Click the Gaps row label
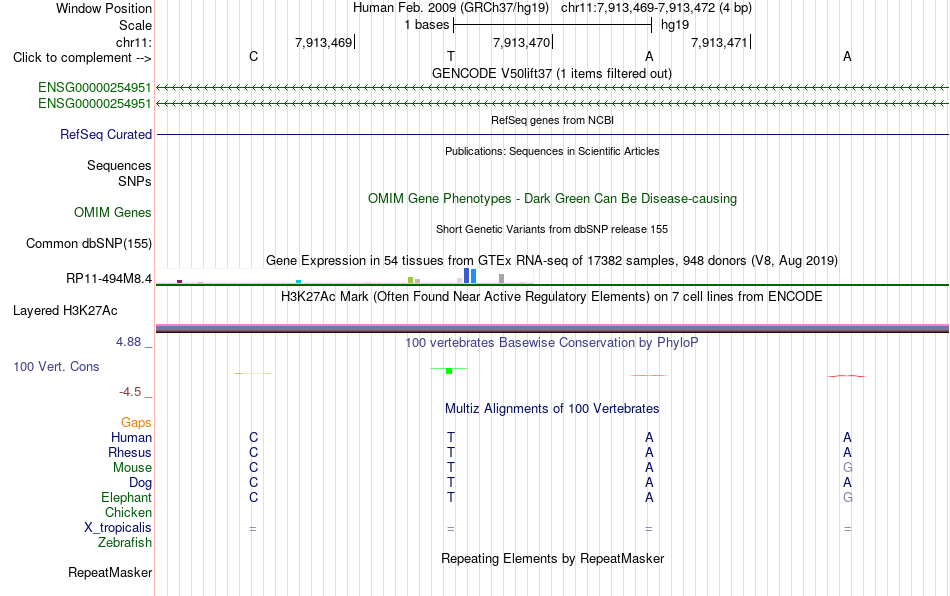 (x=136, y=422)
